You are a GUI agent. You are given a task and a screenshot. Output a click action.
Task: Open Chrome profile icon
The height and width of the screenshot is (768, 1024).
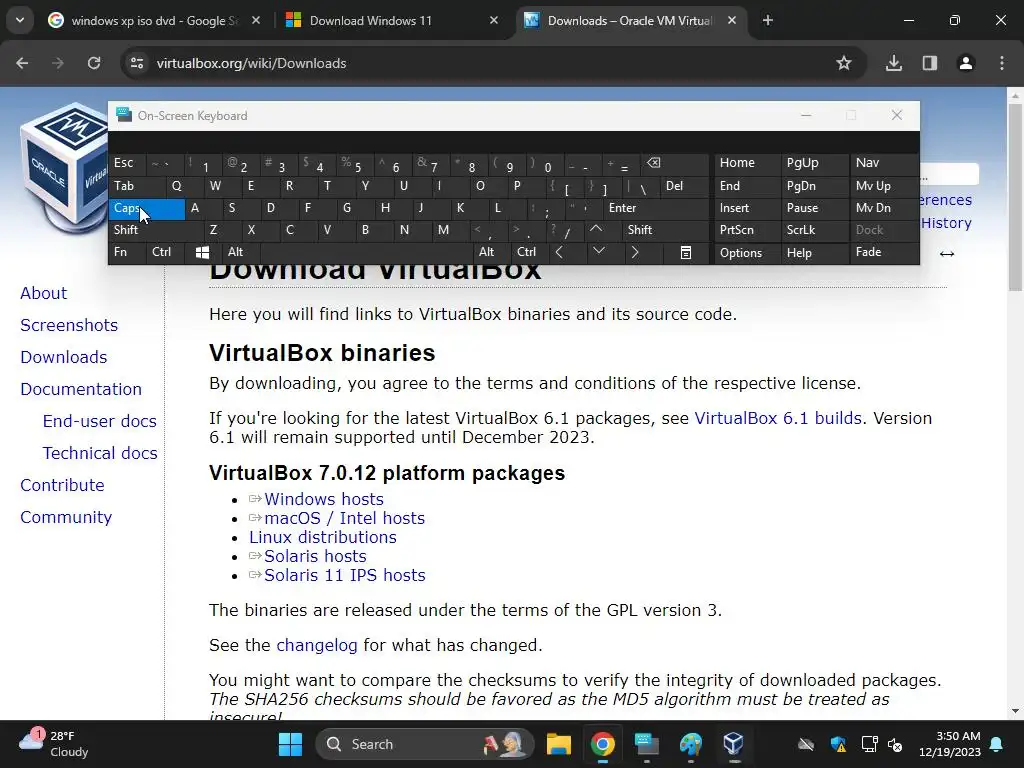pyautogui.click(x=966, y=63)
